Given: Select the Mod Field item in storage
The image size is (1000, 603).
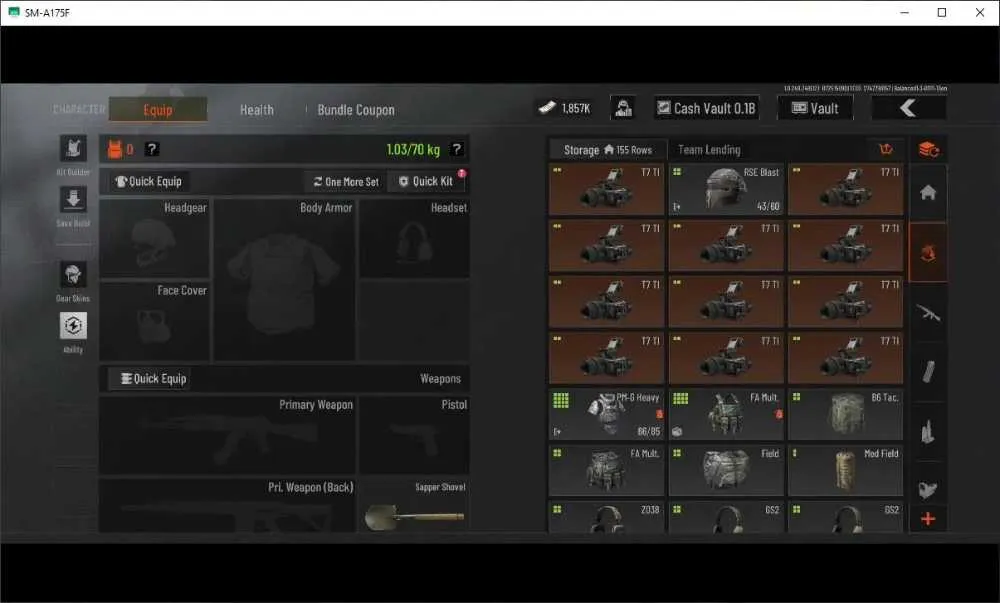Looking at the screenshot, I should pos(846,470).
